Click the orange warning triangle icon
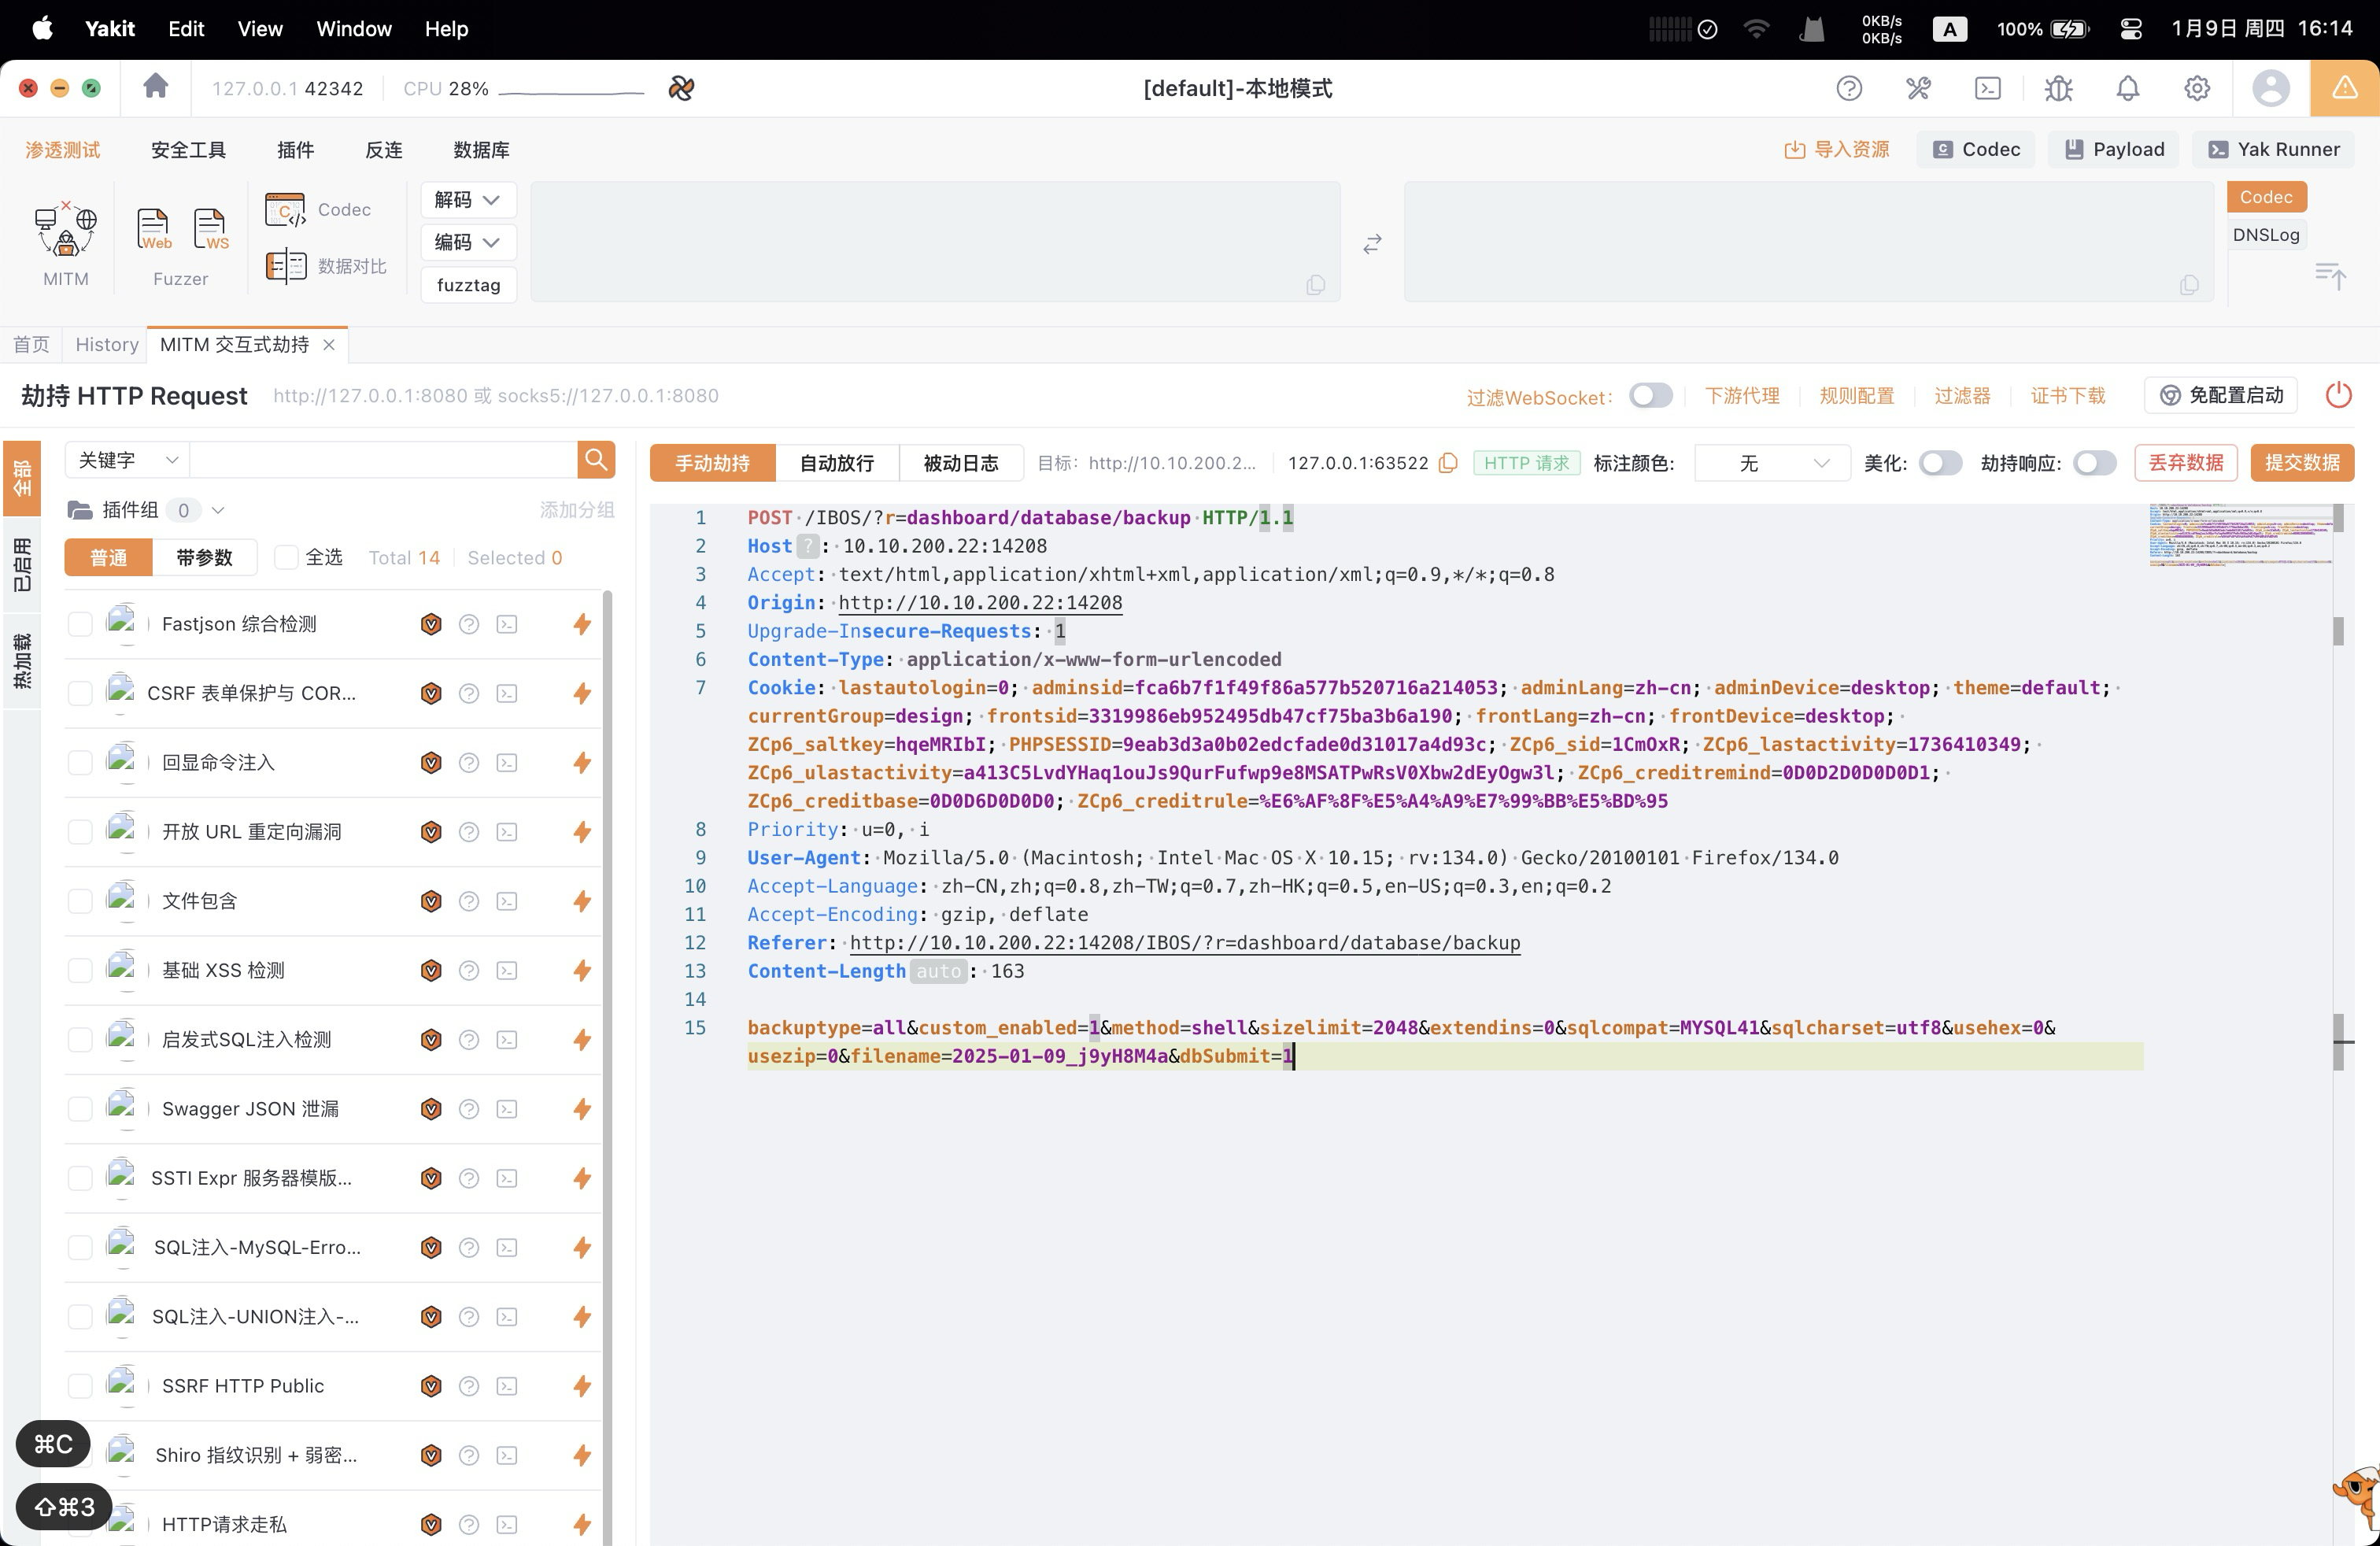The image size is (2380, 1546). [2345, 88]
